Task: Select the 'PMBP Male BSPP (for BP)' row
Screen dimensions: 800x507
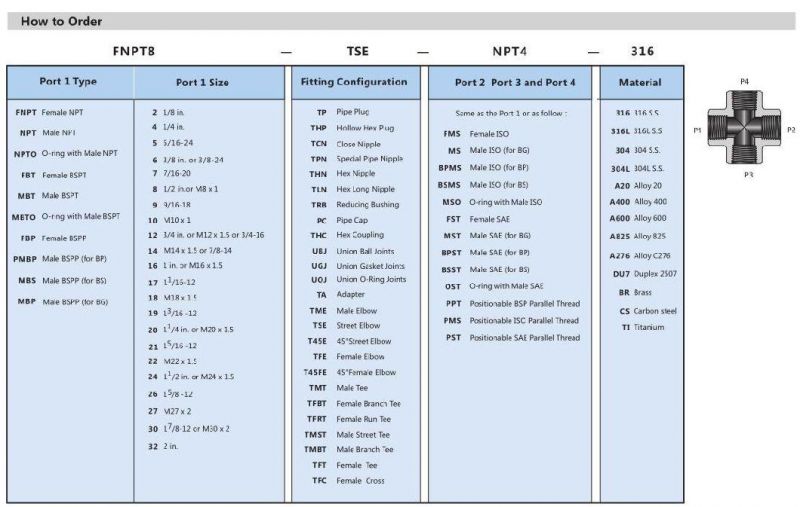Action: pyautogui.click(x=60, y=259)
